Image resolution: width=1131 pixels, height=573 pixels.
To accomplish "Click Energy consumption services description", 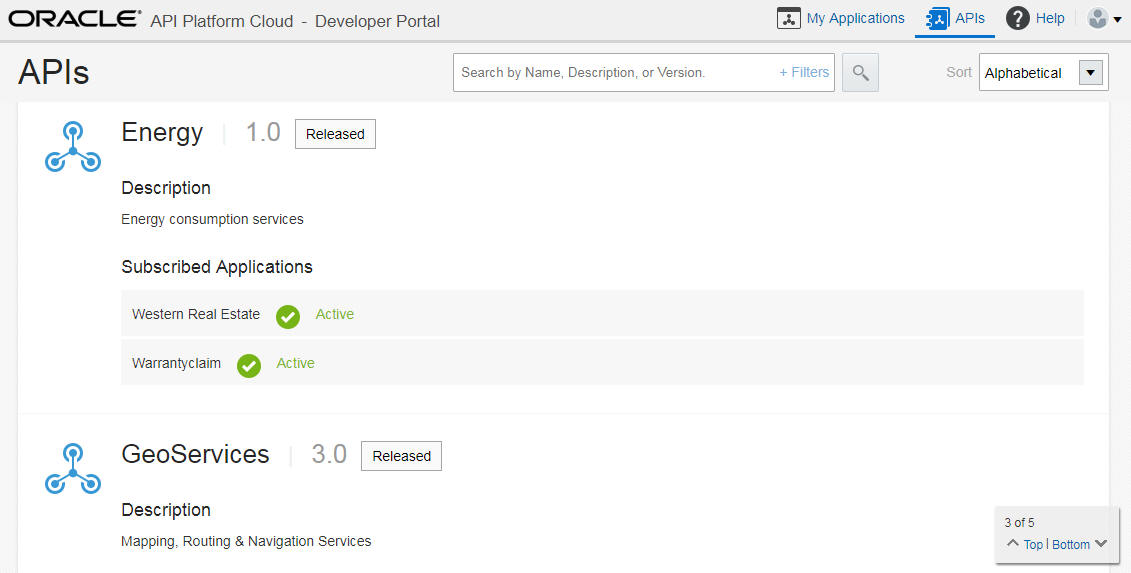I will click(212, 219).
